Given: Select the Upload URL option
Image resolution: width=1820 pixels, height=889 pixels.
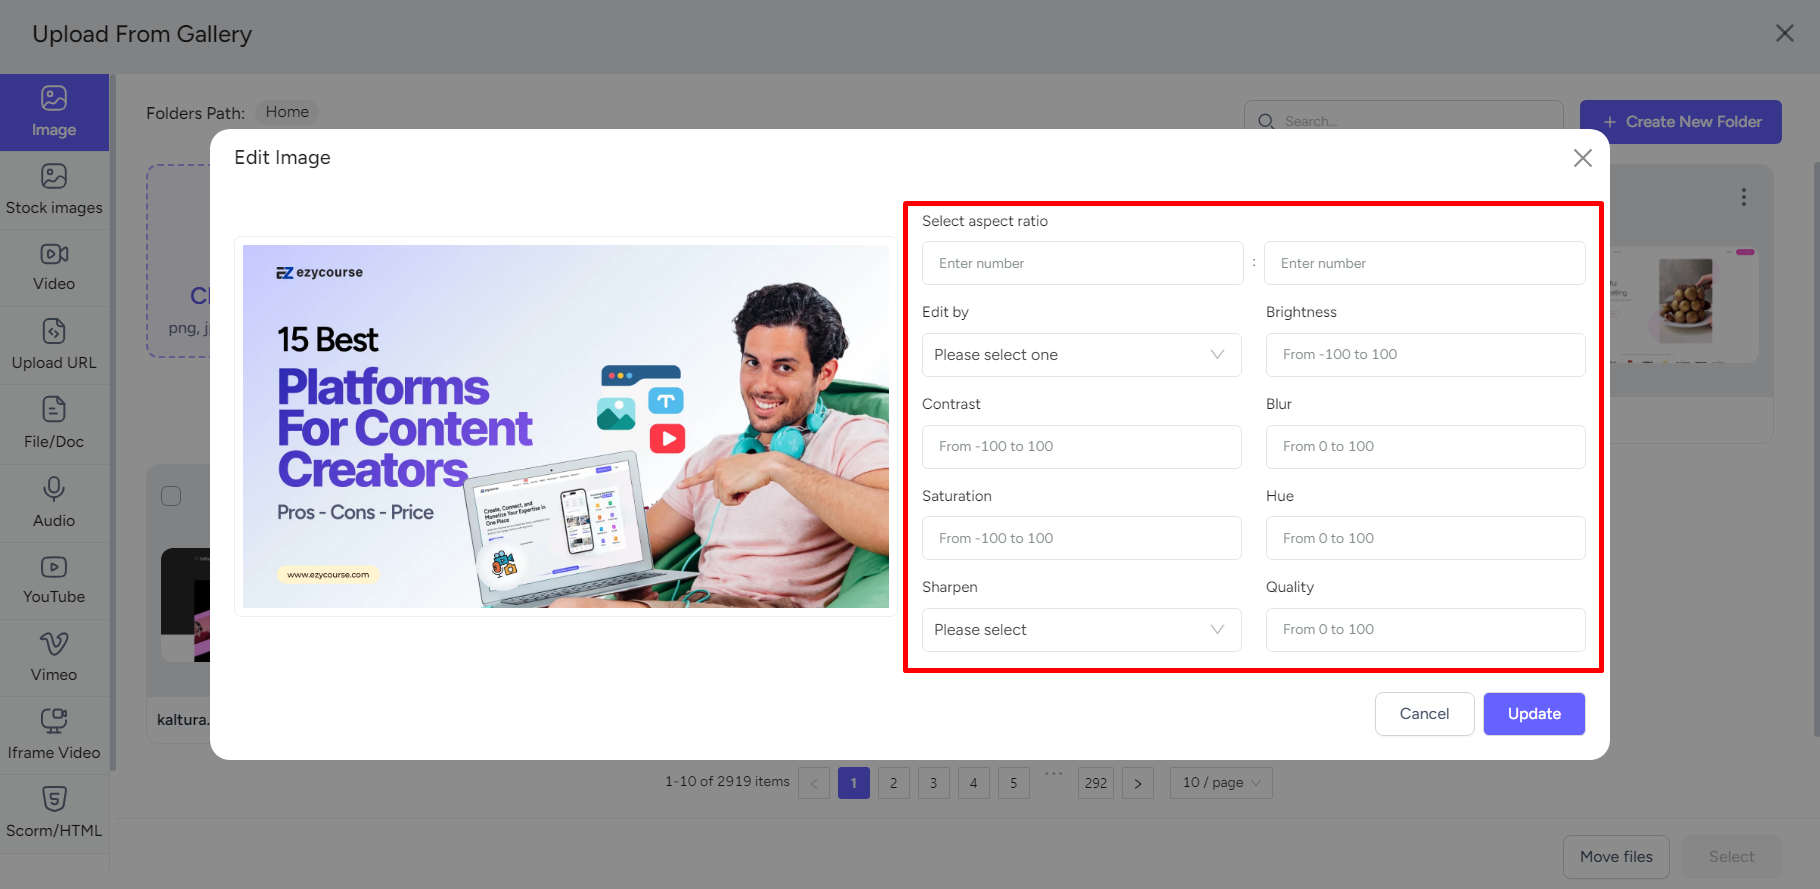Looking at the screenshot, I should click(x=54, y=346).
